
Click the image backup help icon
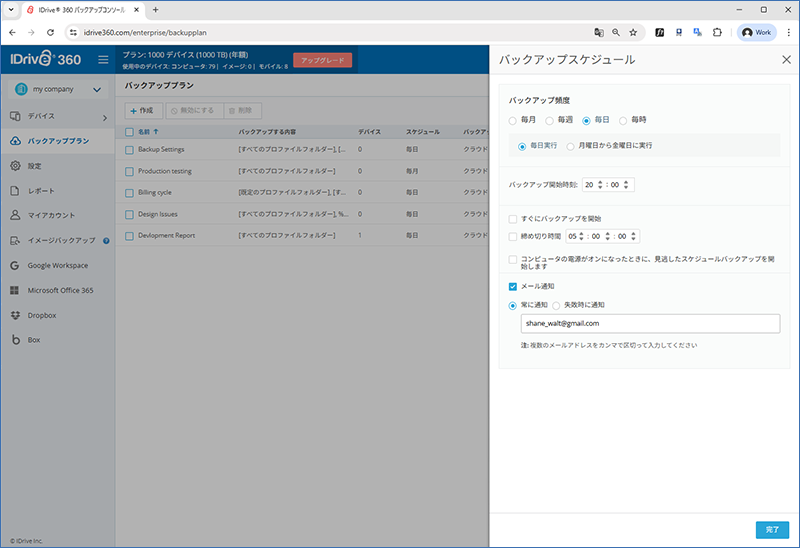[x=106, y=240]
